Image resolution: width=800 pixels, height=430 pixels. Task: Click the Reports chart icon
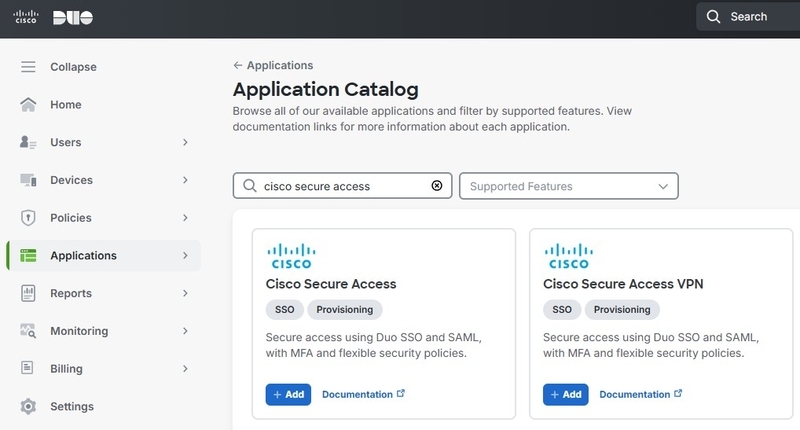point(28,293)
